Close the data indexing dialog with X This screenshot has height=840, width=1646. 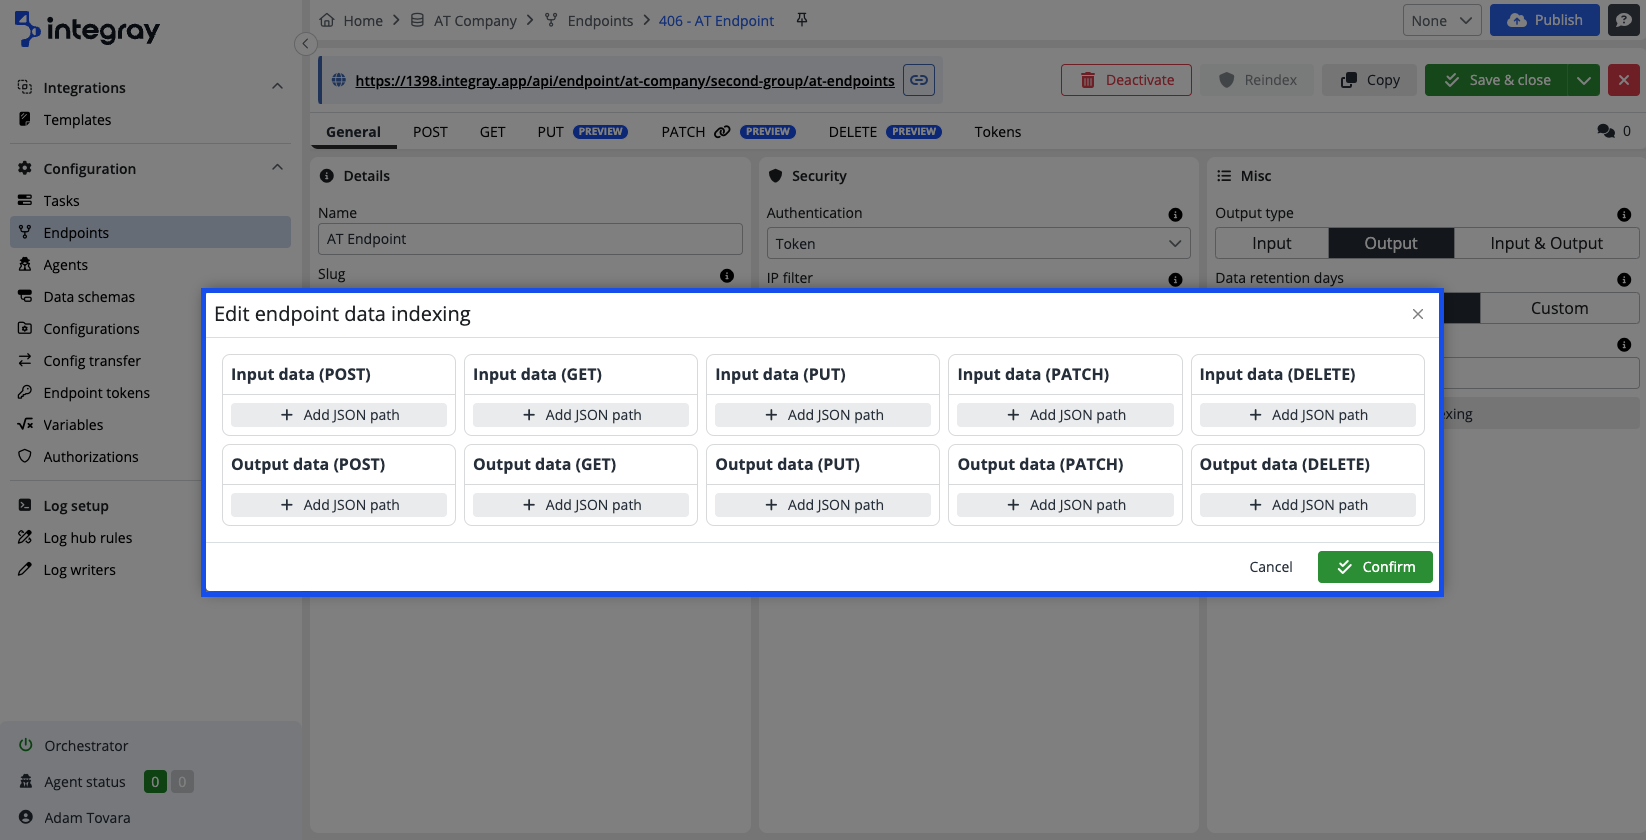click(x=1417, y=314)
